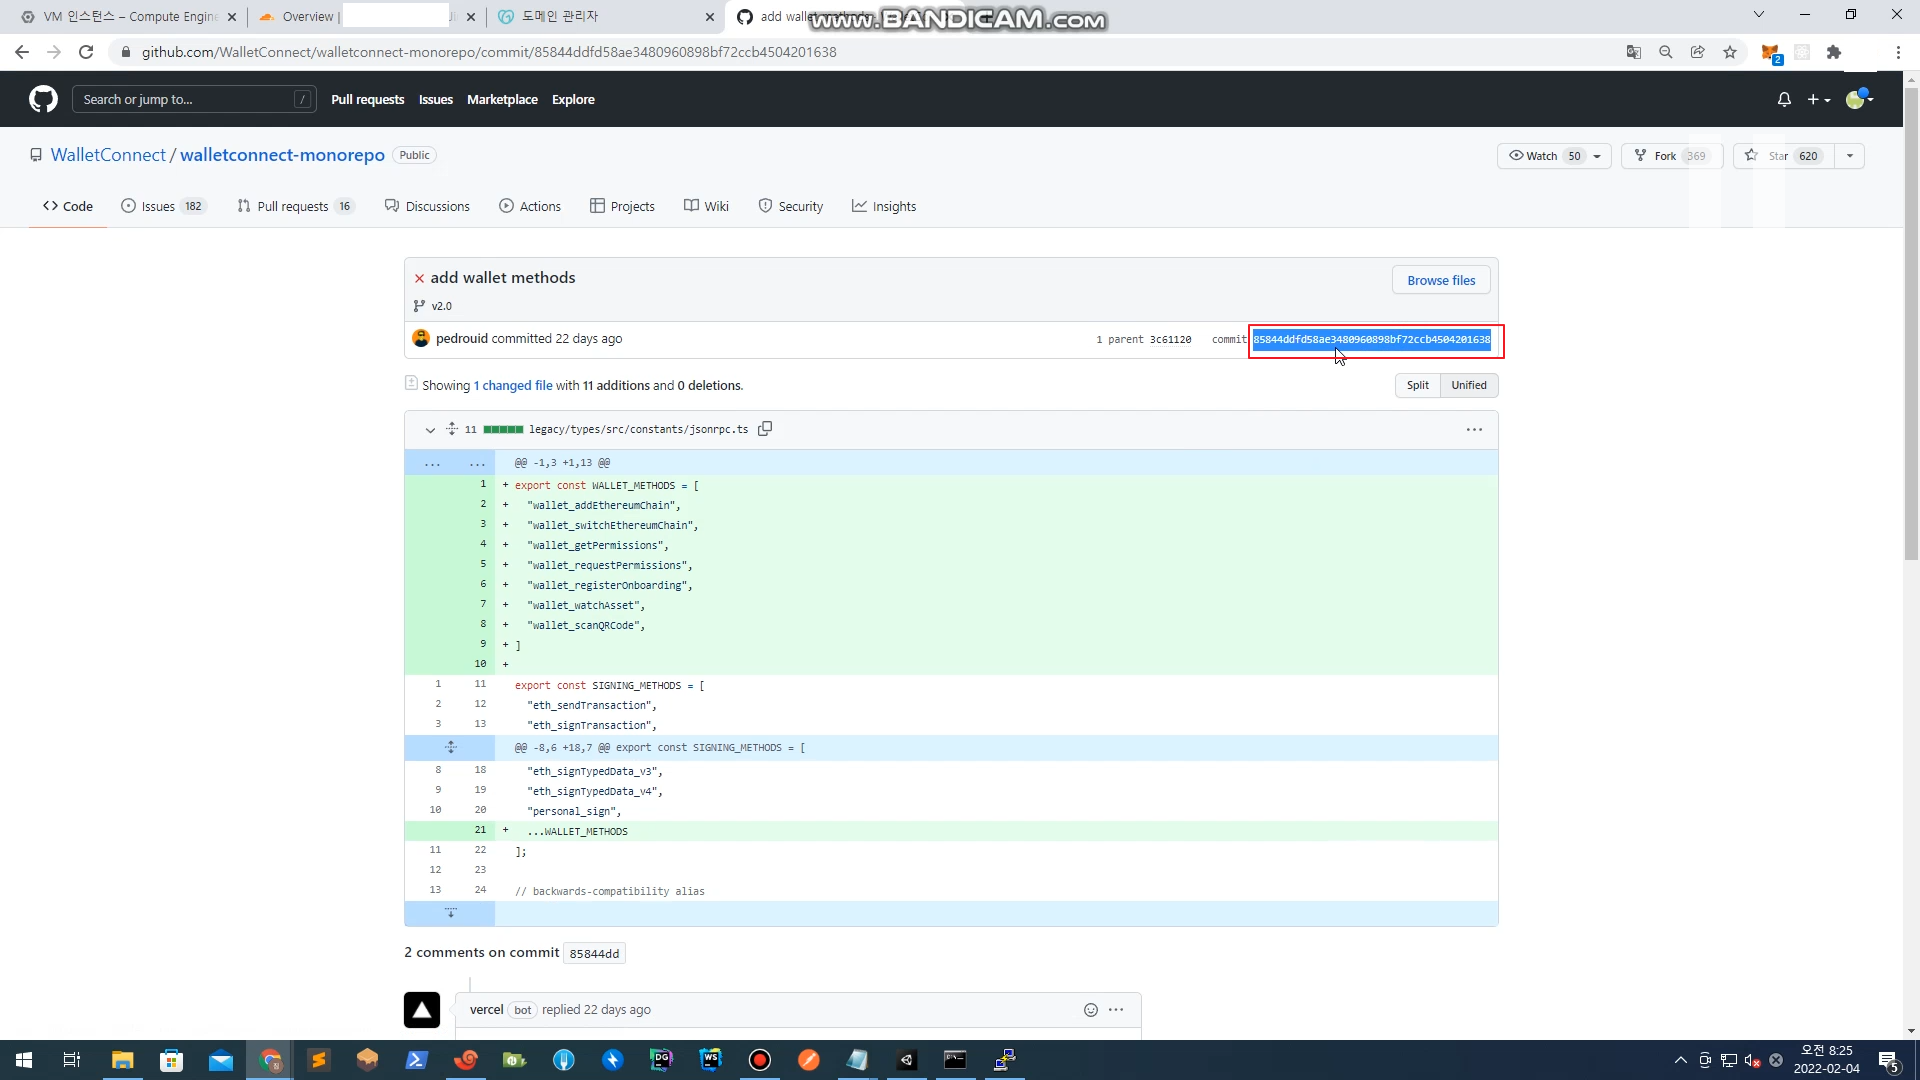Click the Browse files button
The image size is (1920, 1080).
click(x=1441, y=280)
